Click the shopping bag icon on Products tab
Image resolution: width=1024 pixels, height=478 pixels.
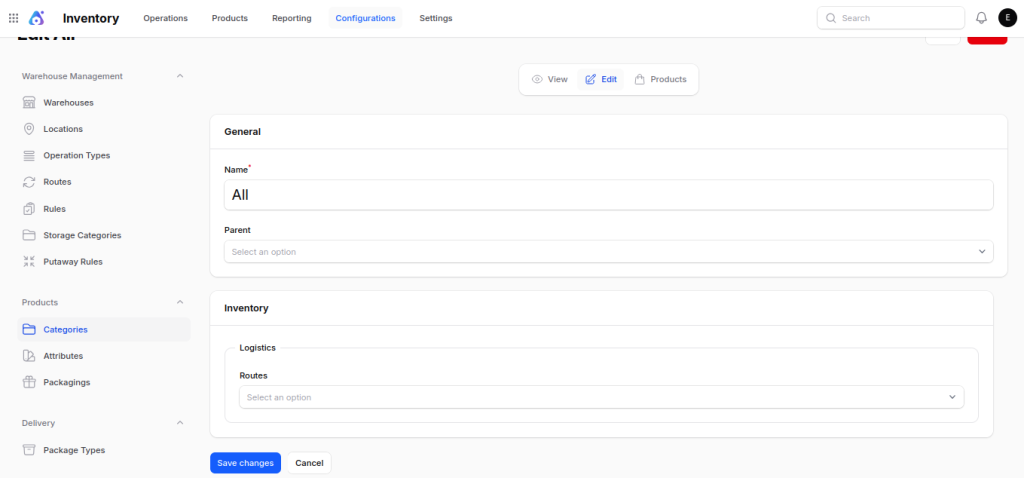640,79
